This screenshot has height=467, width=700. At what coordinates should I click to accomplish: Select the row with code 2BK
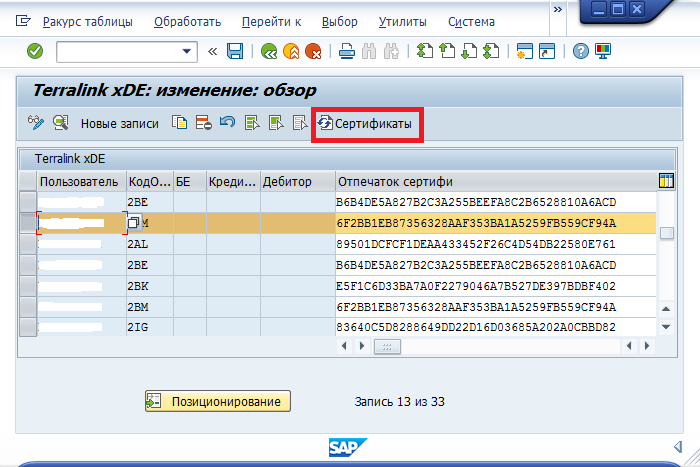(x=28, y=286)
